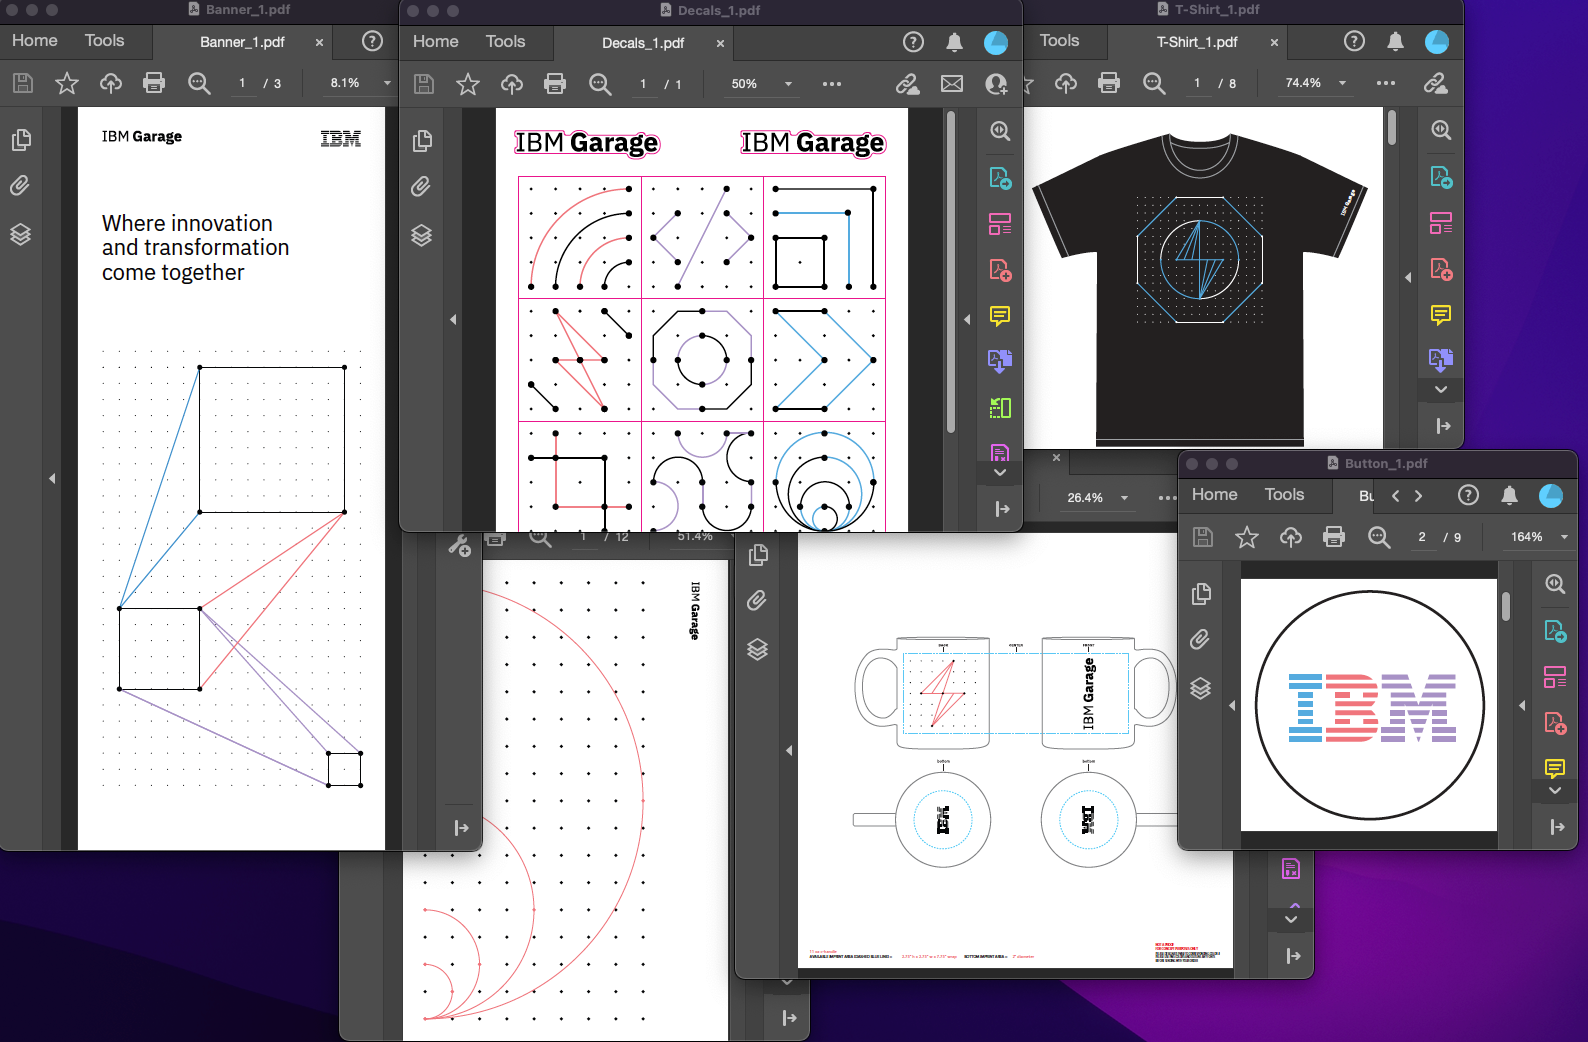
Task: Close the Banner_1.pdf tab
Action: click(320, 42)
